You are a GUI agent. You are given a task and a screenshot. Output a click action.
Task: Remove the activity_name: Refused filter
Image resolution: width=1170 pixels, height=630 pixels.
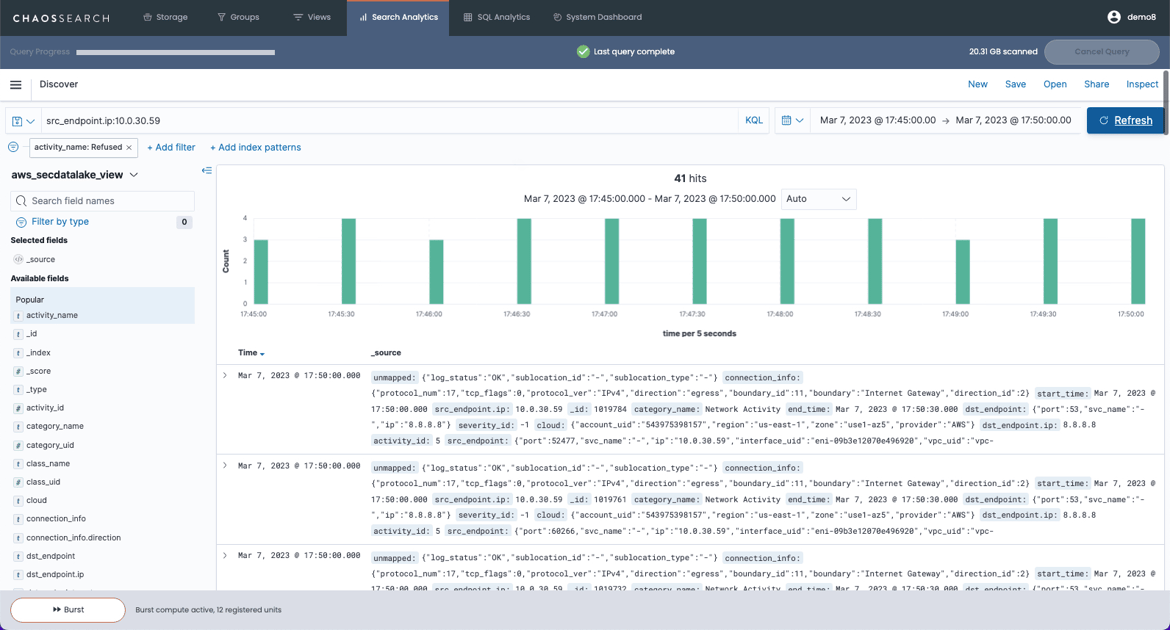[x=129, y=148]
